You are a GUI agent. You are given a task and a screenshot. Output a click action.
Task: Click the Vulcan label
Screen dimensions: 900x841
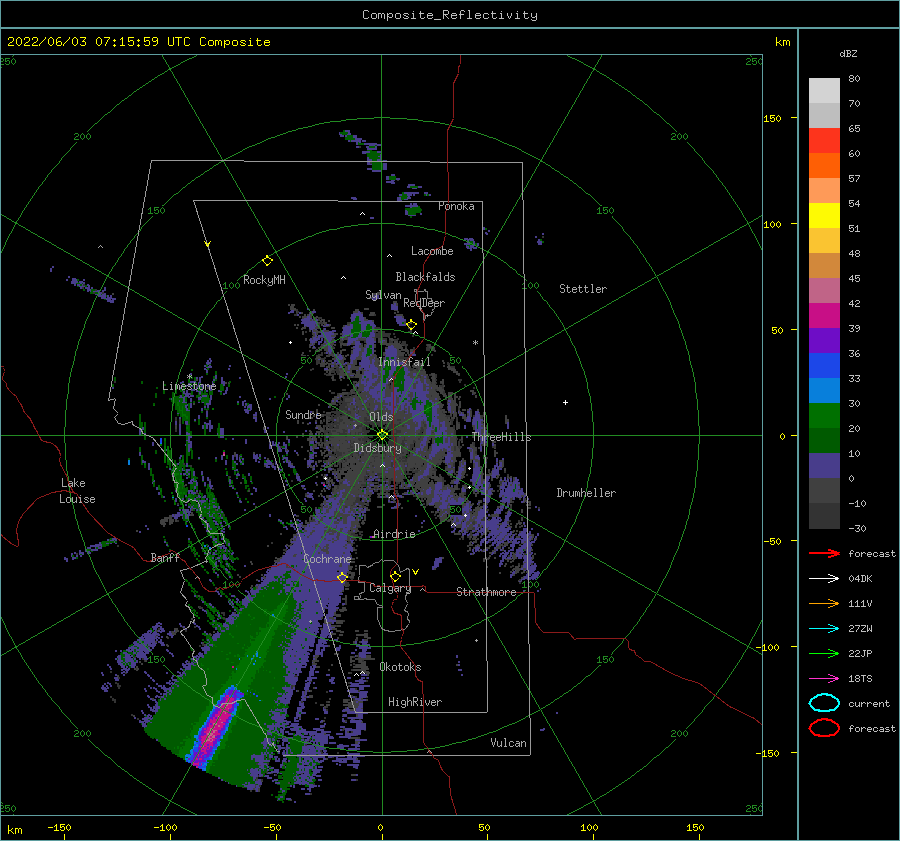(508, 743)
